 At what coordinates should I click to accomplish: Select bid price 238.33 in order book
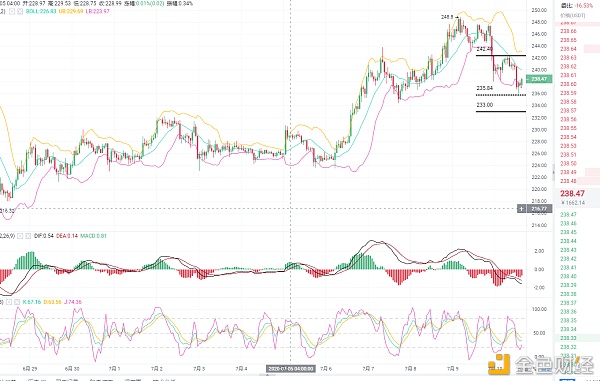(568, 338)
